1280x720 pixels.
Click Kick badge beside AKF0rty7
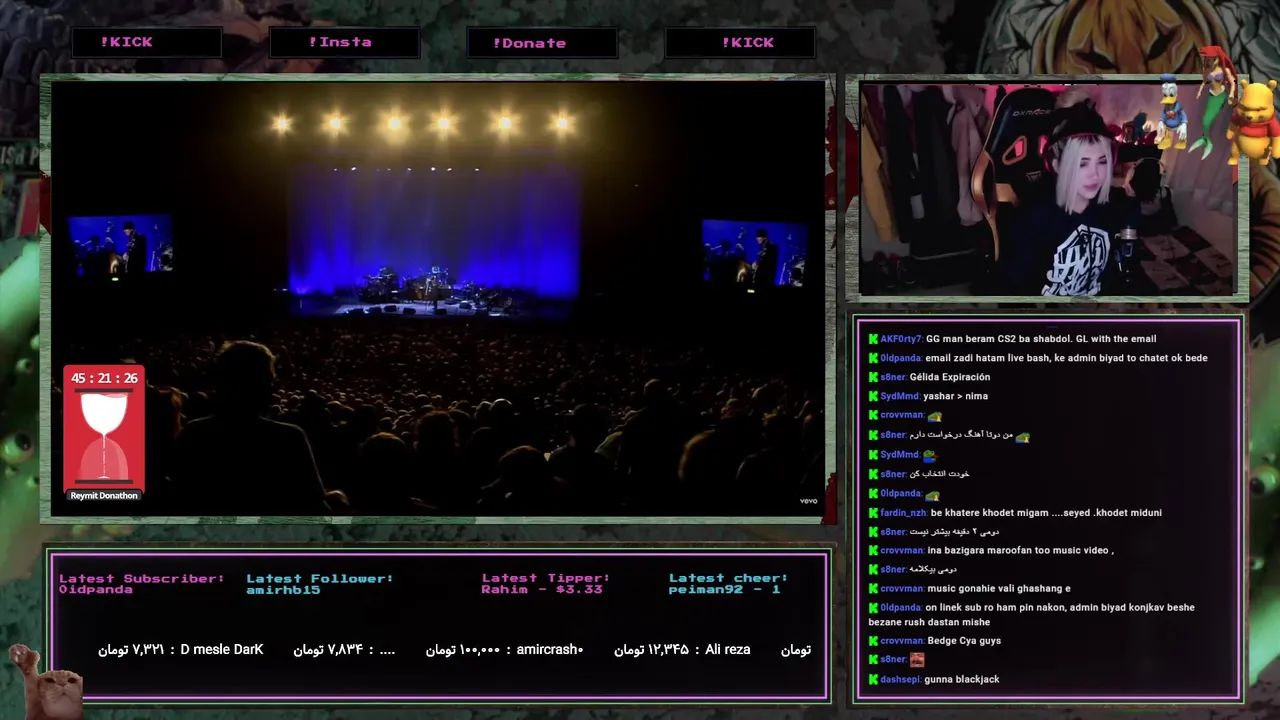point(873,339)
